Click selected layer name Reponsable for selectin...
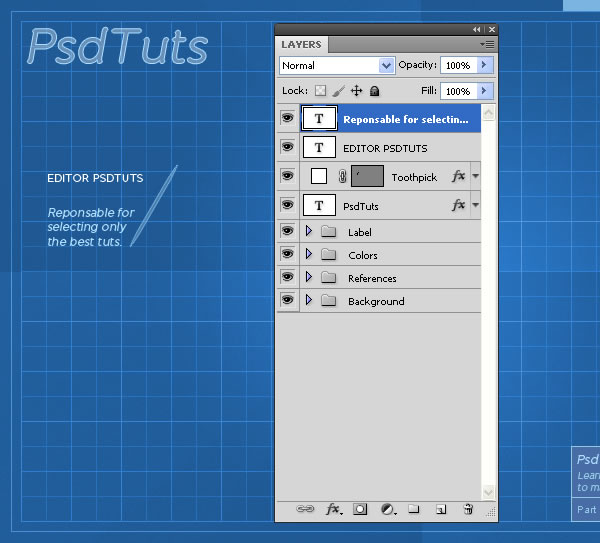The width and height of the screenshot is (600, 543). point(406,119)
